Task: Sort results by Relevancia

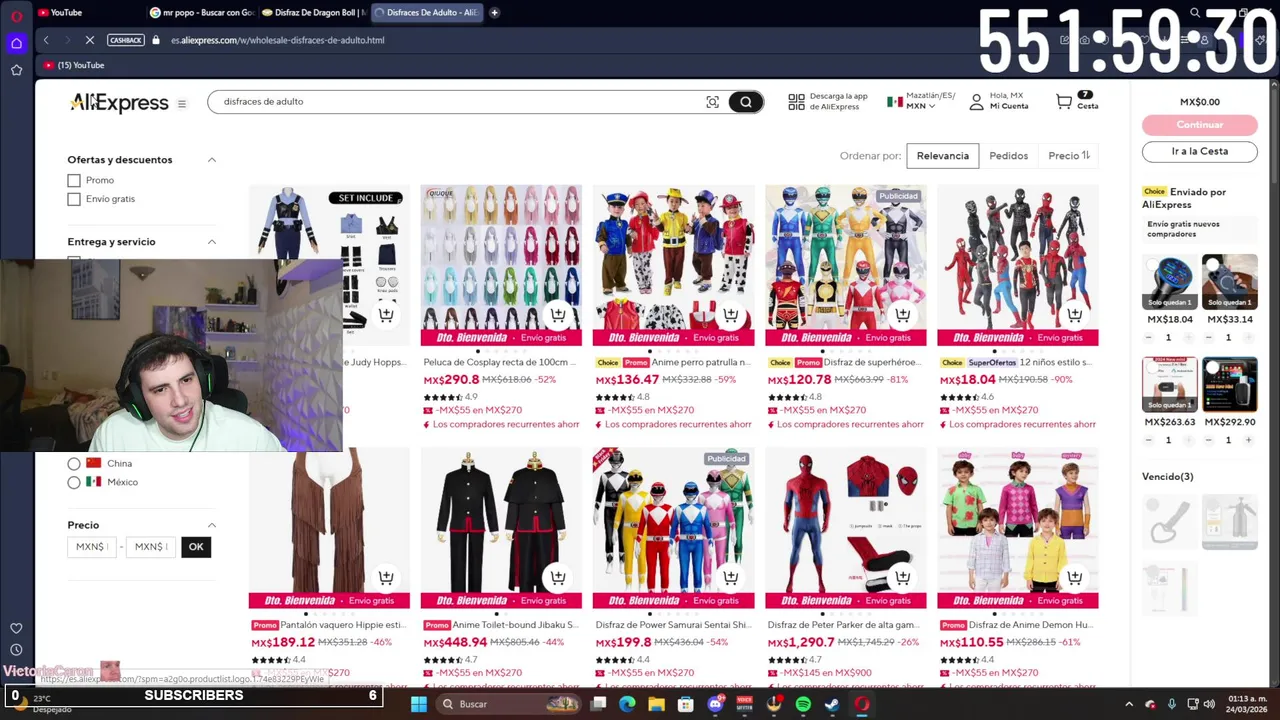Action: pyautogui.click(x=943, y=156)
